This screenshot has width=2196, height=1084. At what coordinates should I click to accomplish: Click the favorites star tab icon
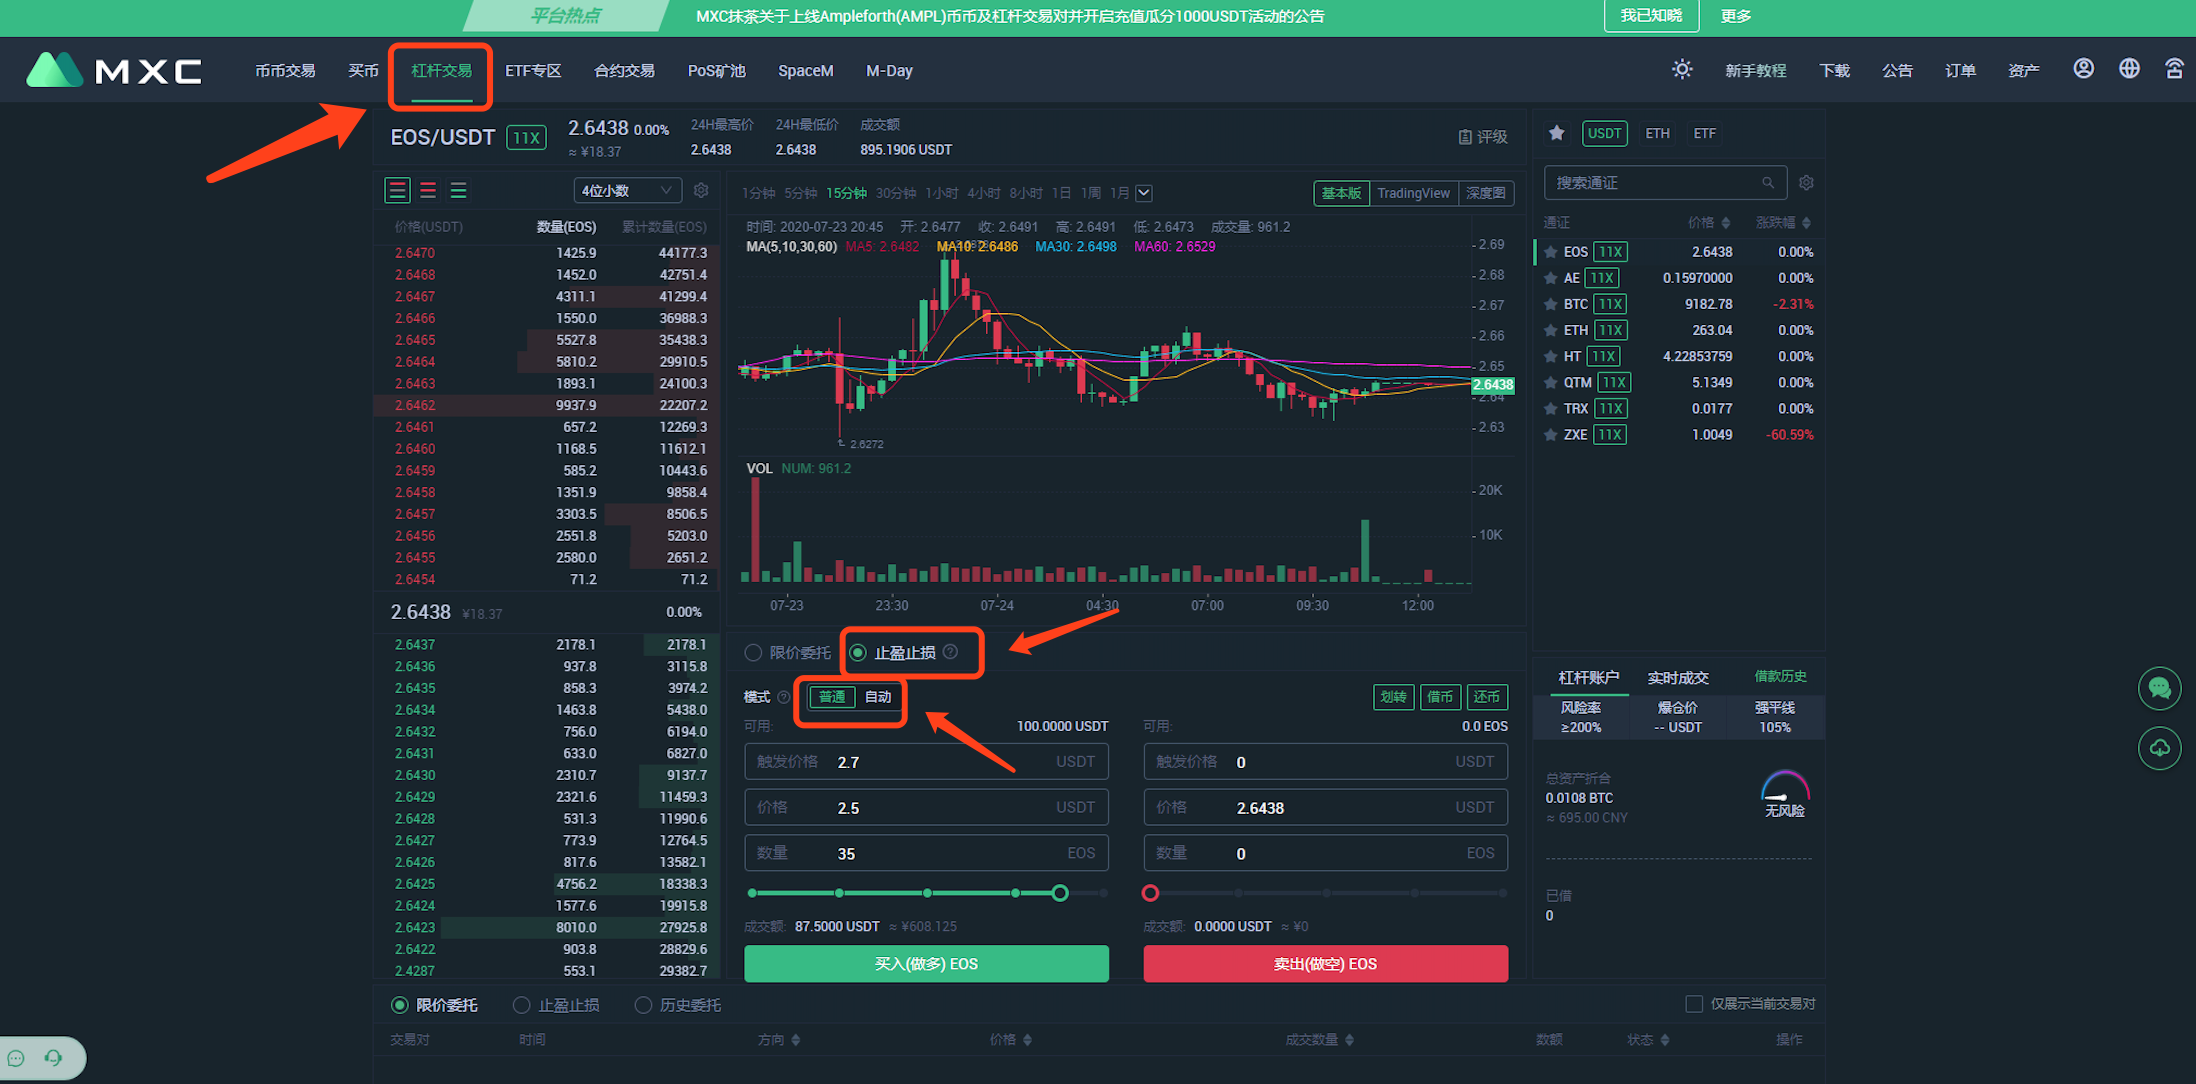coord(1556,133)
